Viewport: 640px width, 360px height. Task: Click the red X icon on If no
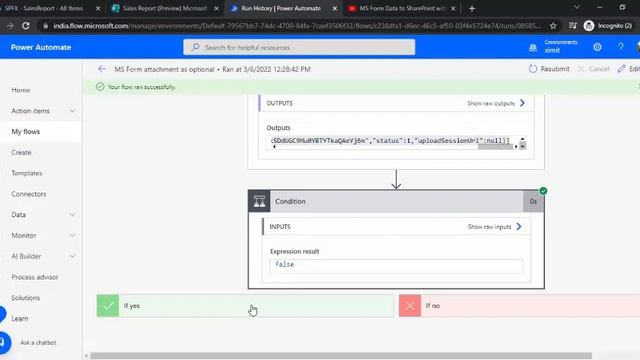(410, 306)
